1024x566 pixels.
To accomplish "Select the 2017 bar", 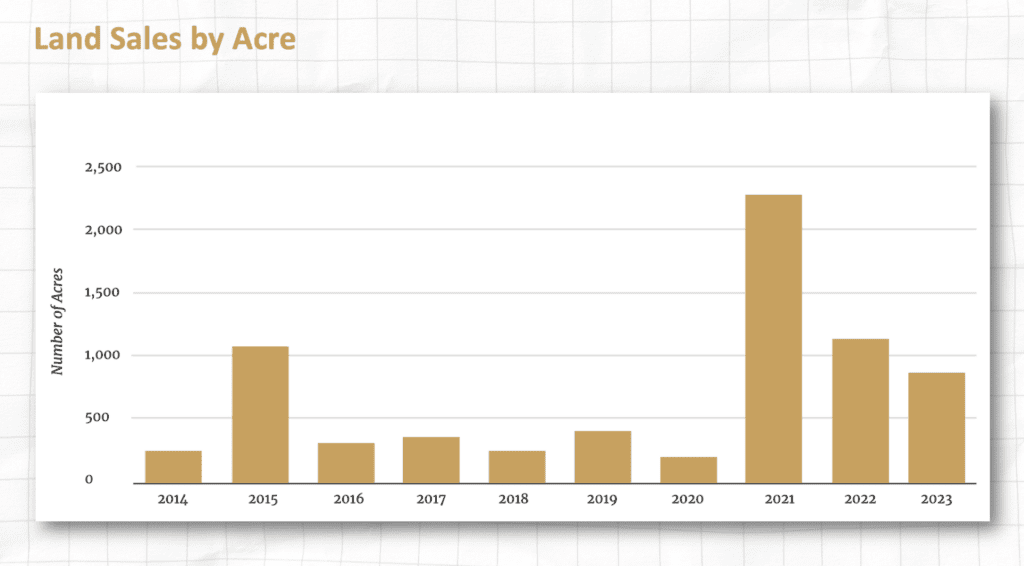I will click(x=431, y=459).
